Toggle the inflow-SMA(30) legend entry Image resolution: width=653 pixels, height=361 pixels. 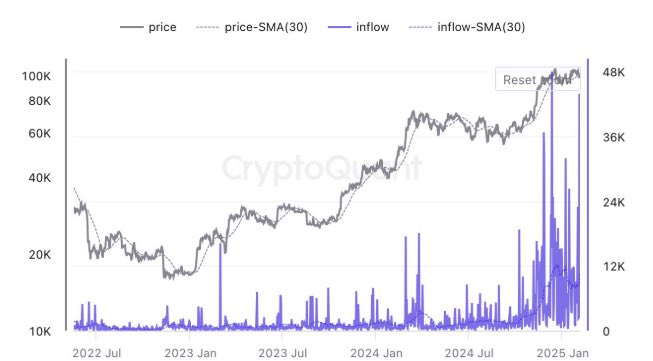click(x=467, y=27)
